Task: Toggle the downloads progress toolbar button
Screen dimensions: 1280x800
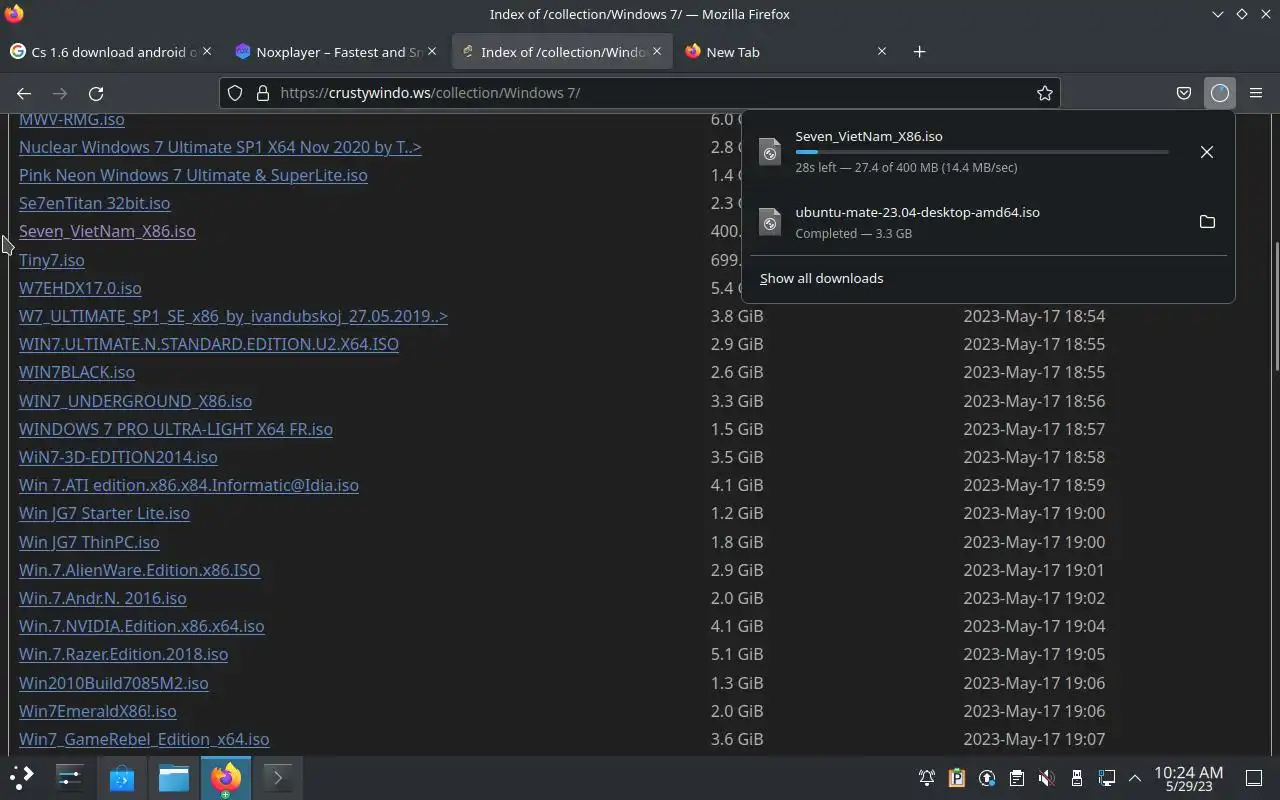Action: 1219,93
